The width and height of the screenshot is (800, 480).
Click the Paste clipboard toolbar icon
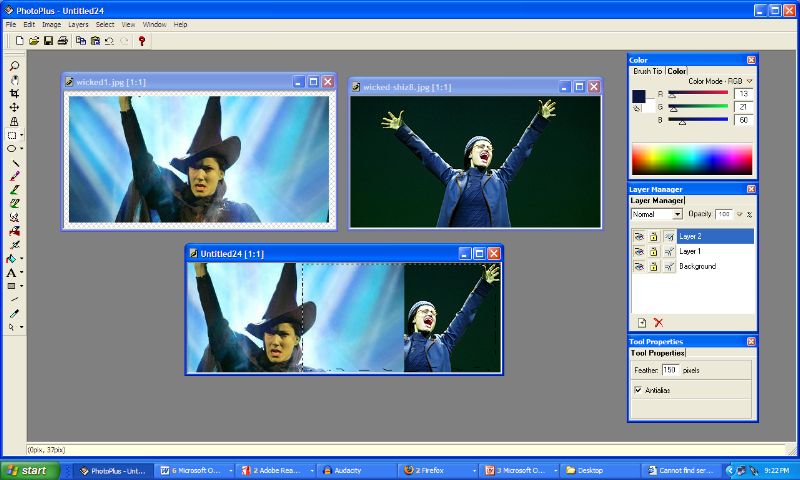tap(95, 41)
